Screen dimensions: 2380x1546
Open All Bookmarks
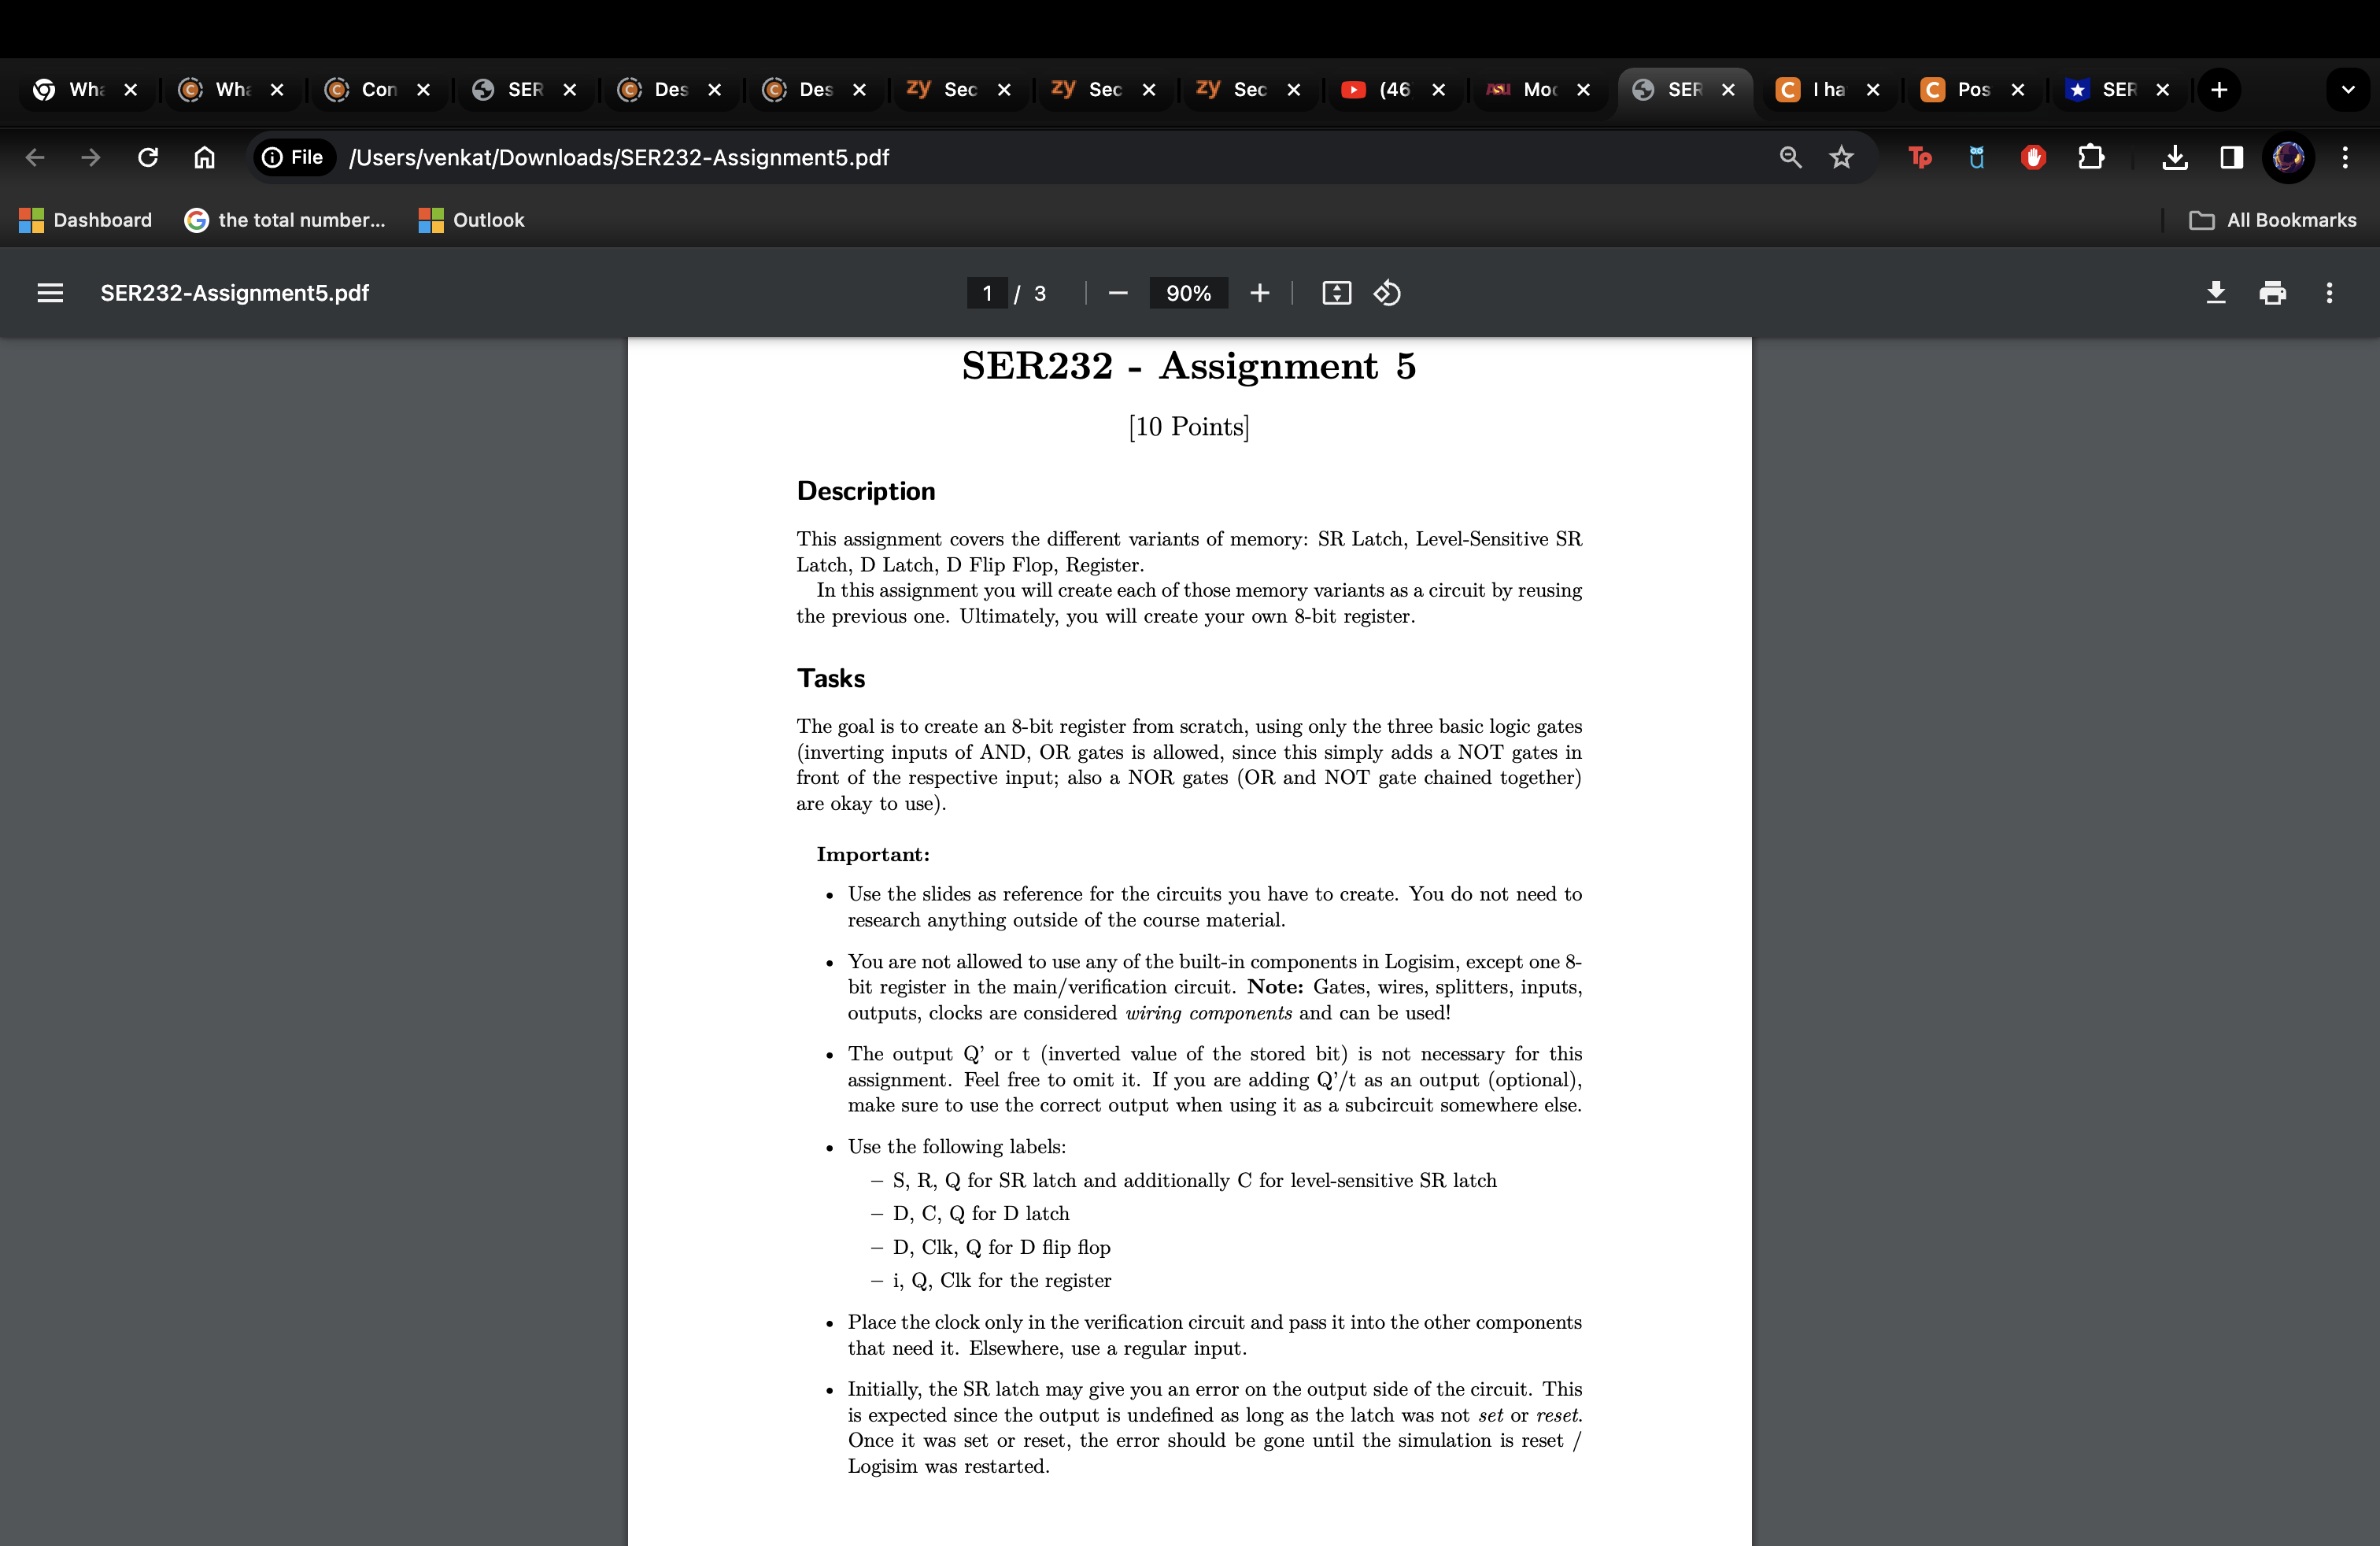pyautogui.click(x=2274, y=220)
